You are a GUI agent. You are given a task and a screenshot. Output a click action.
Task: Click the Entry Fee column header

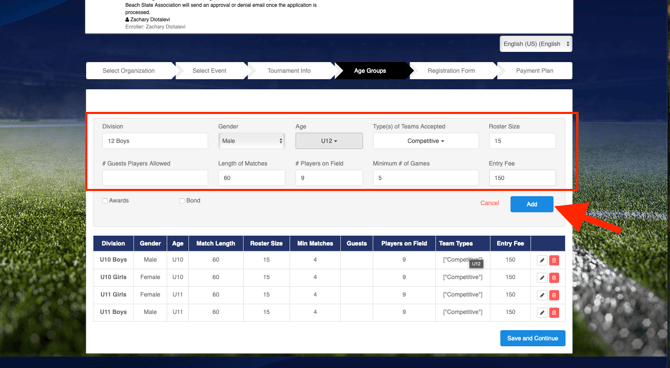pyautogui.click(x=510, y=243)
